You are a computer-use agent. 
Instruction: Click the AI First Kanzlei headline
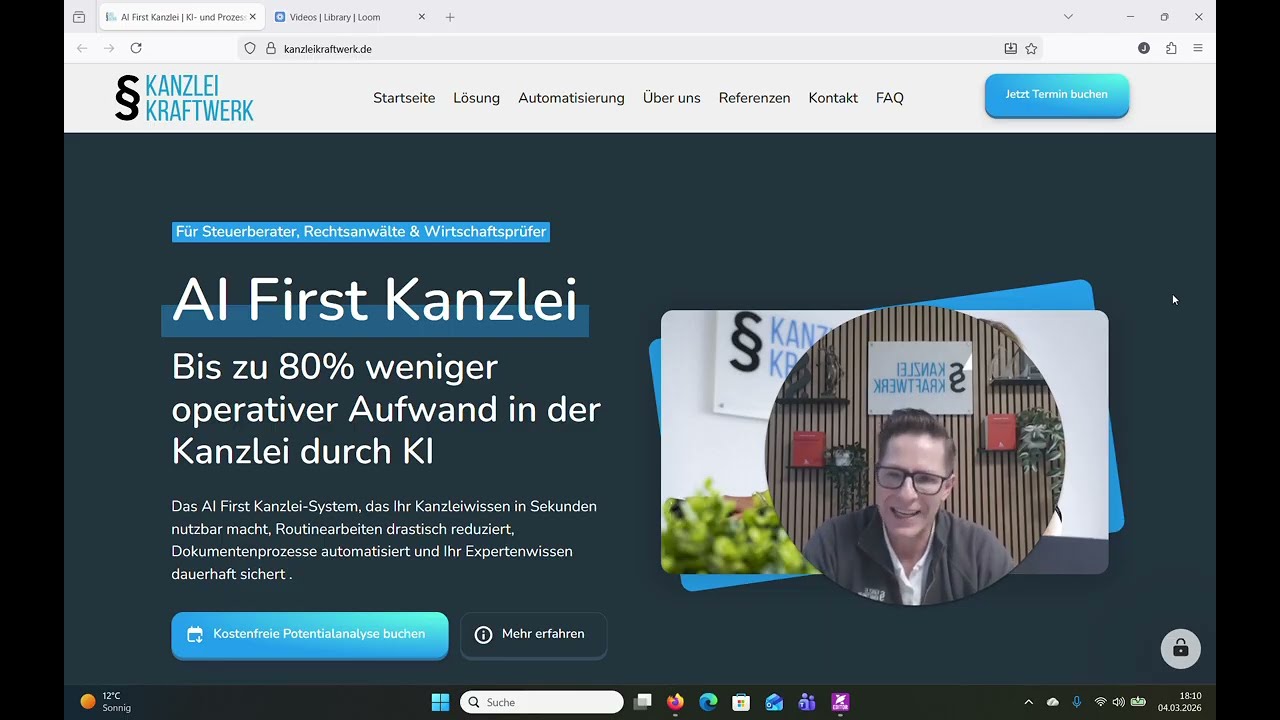coord(374,299)
